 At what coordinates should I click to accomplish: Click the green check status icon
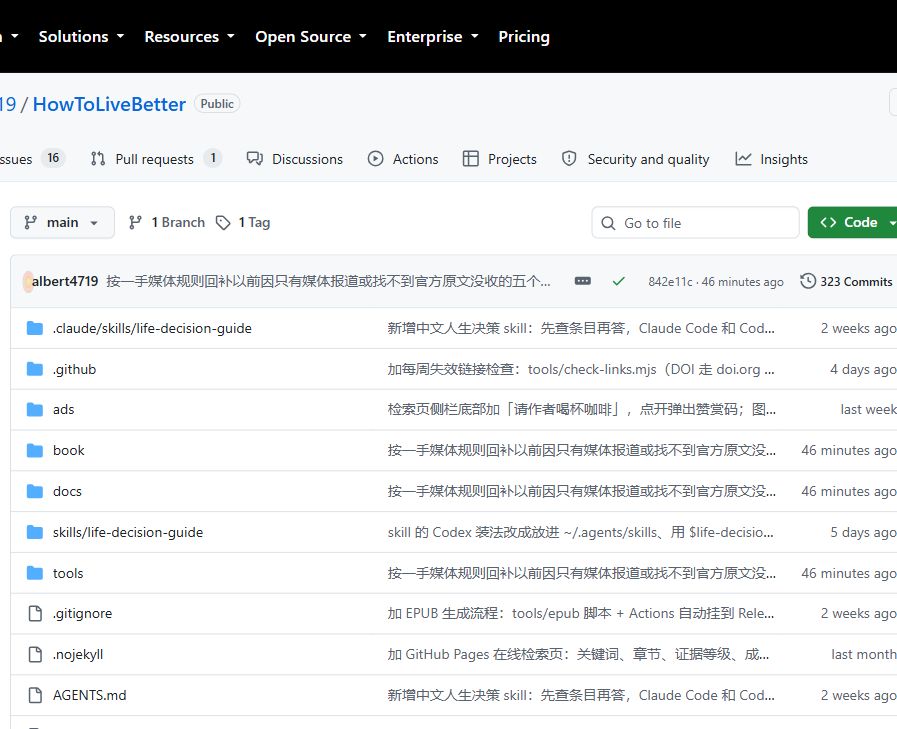618,281
